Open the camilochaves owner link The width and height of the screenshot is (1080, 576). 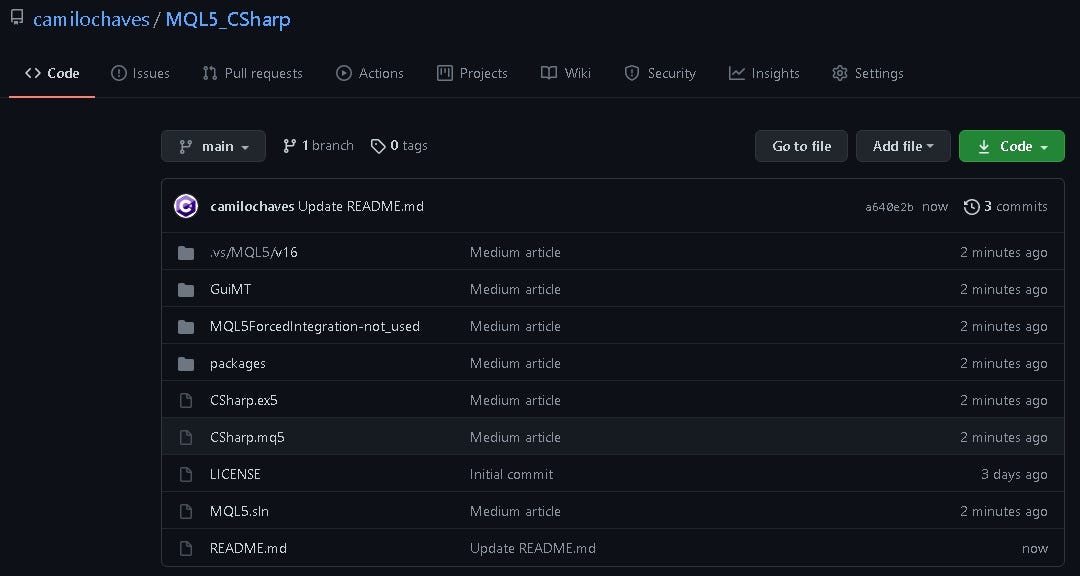(x=91, y=19)
